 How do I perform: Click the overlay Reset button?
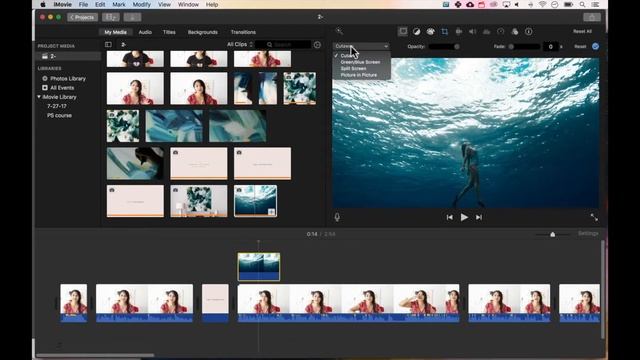(580, 47)
